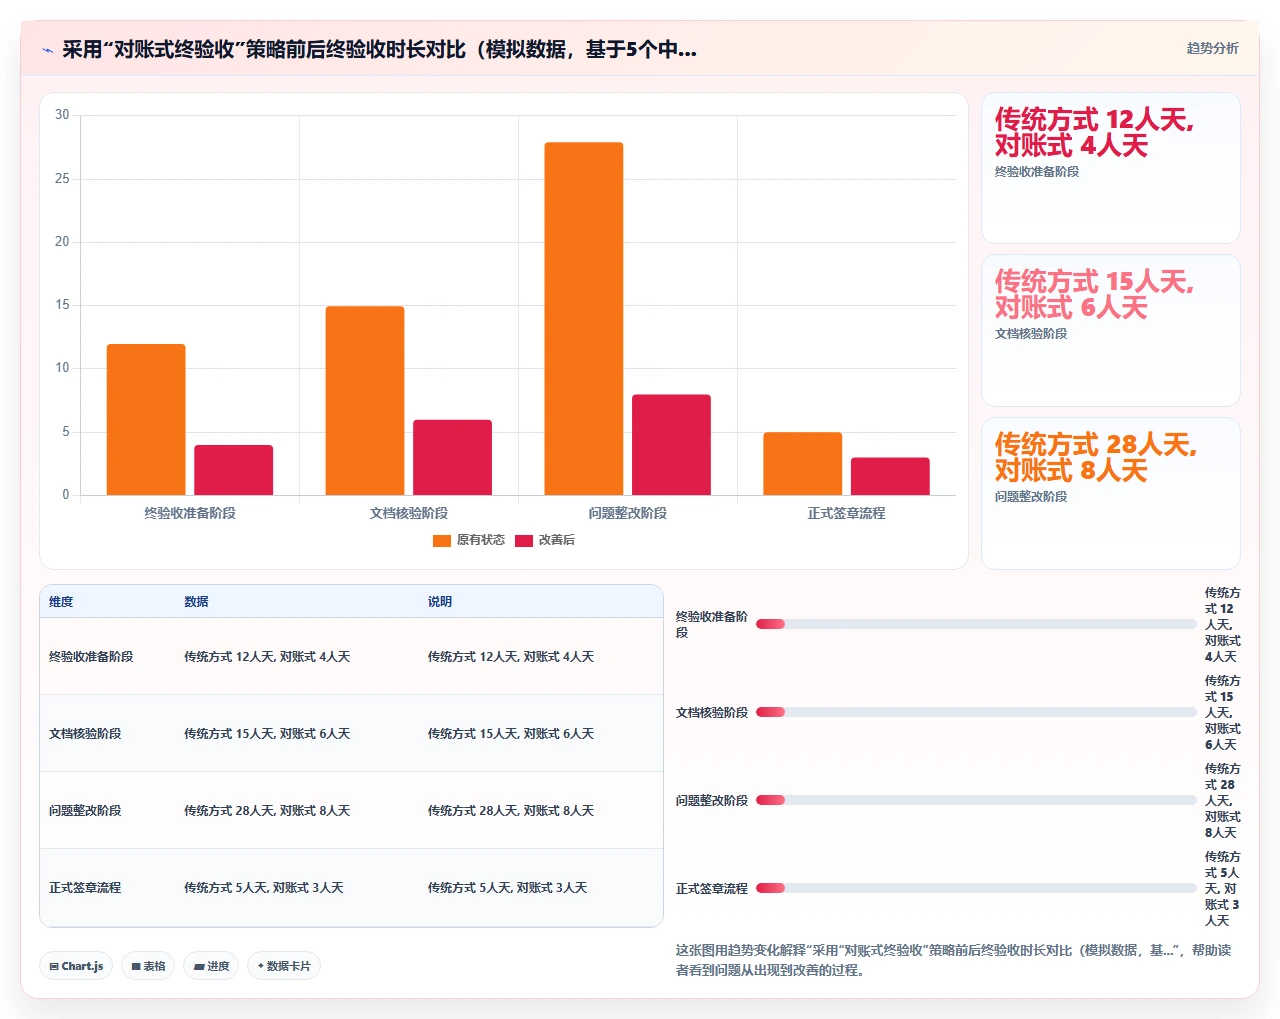Click the 趋势分析 label at top right
This screenshot has width=1280, height=1019.
pyautogui.click(x=1212, y=48)
